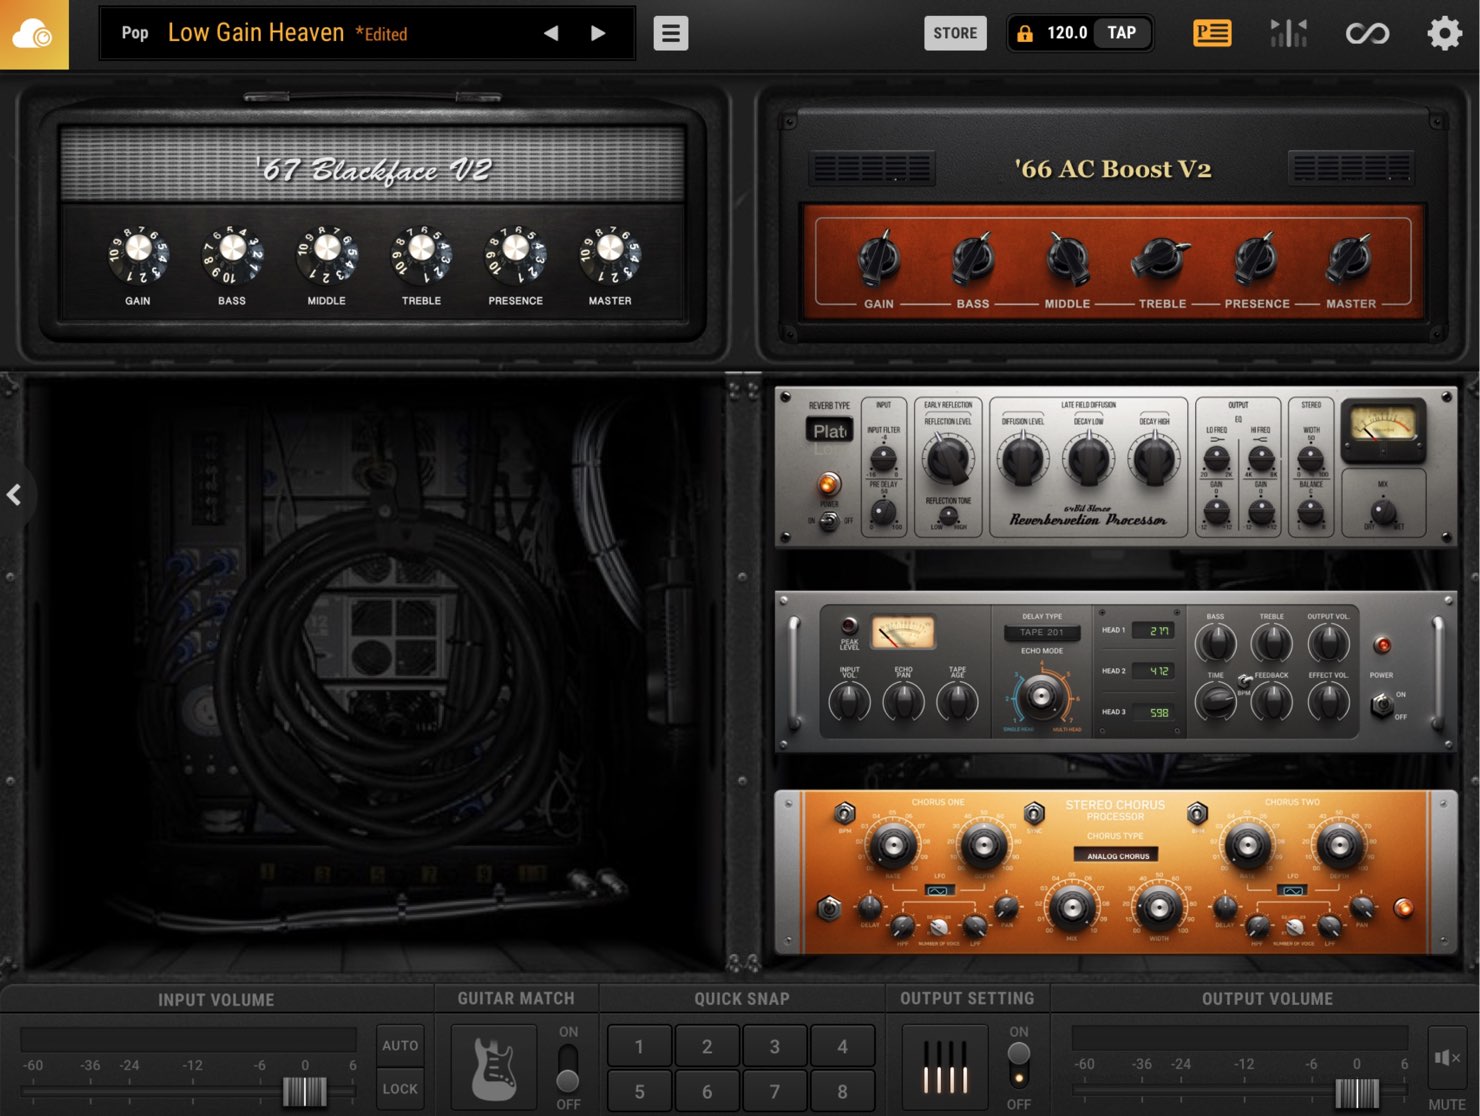The height and width of the screenshot is (1116, 1480).
Task: Select Quick Snap slot 3
Action: click(x=774, y=1047)
